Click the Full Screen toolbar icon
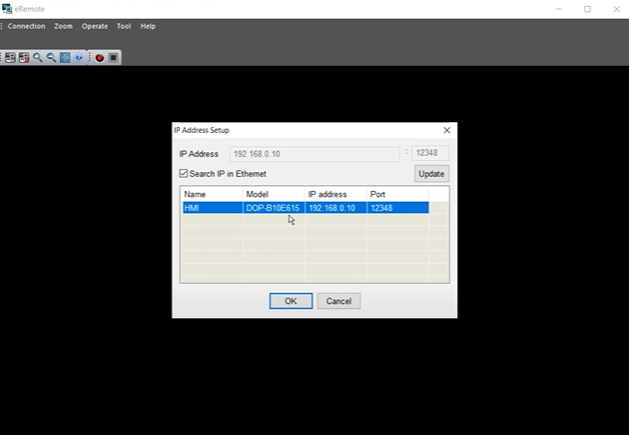This screenshot has width=629, height=435. coord(65,58)
